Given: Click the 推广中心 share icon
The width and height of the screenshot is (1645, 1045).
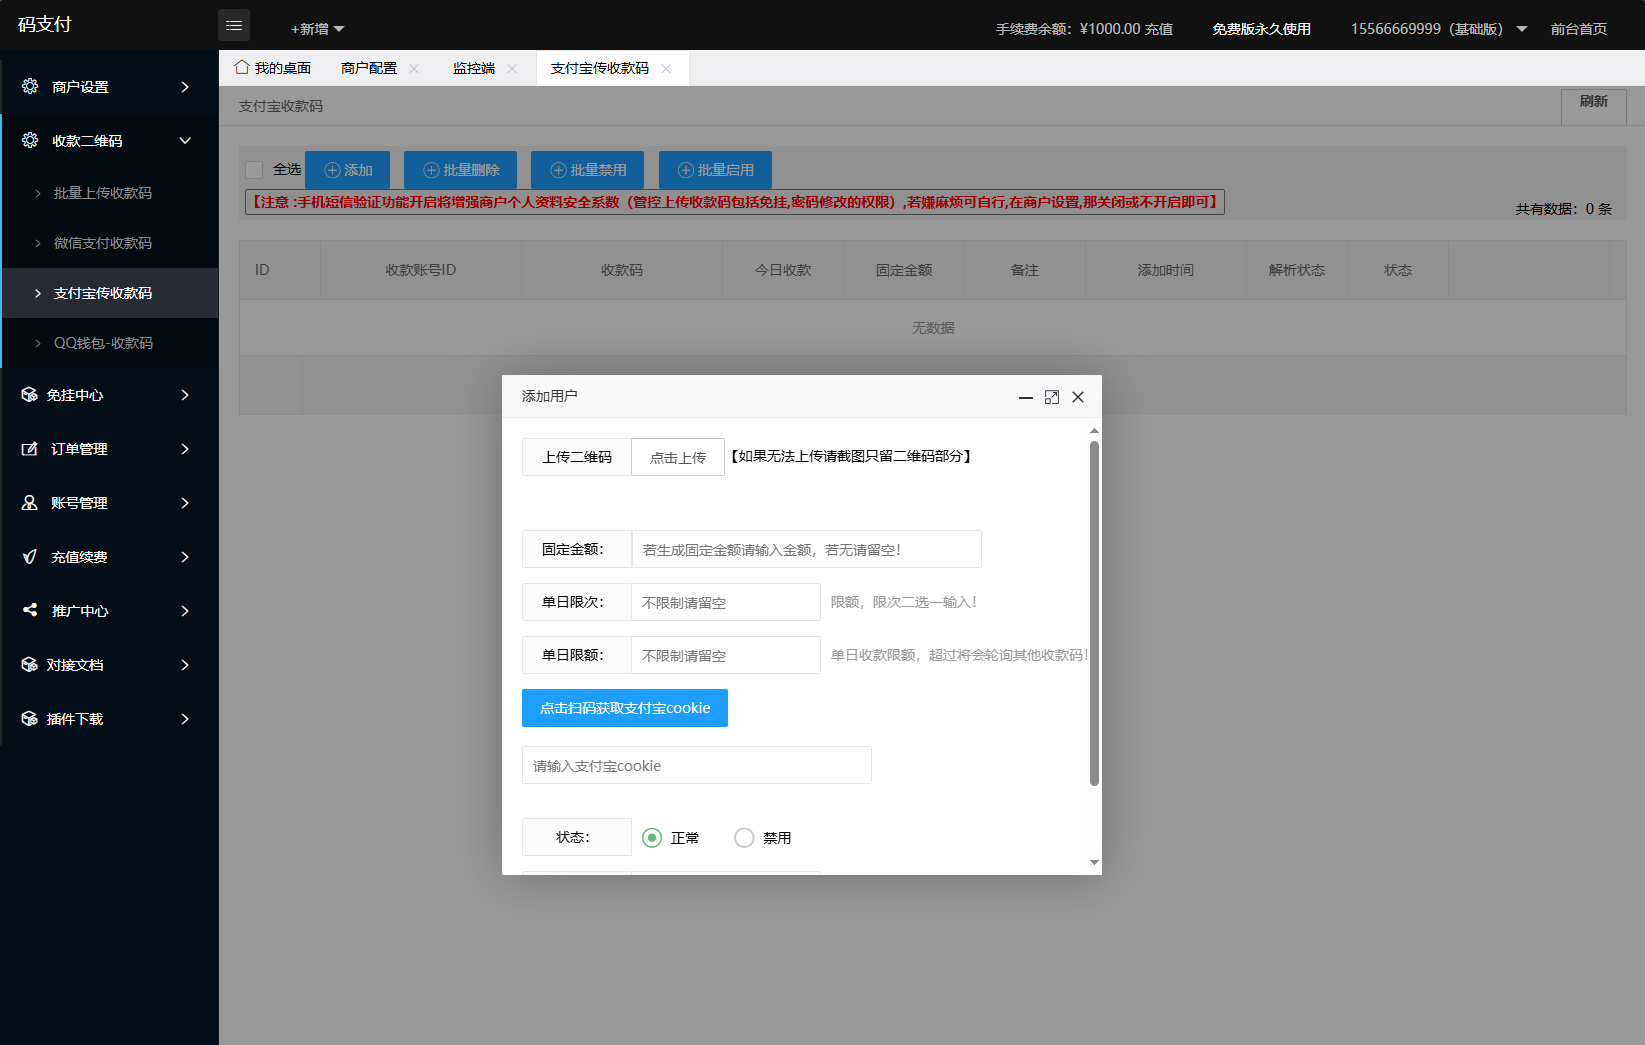Looking at the screenshot, I should pyautogui.click(x=29, y=610).
